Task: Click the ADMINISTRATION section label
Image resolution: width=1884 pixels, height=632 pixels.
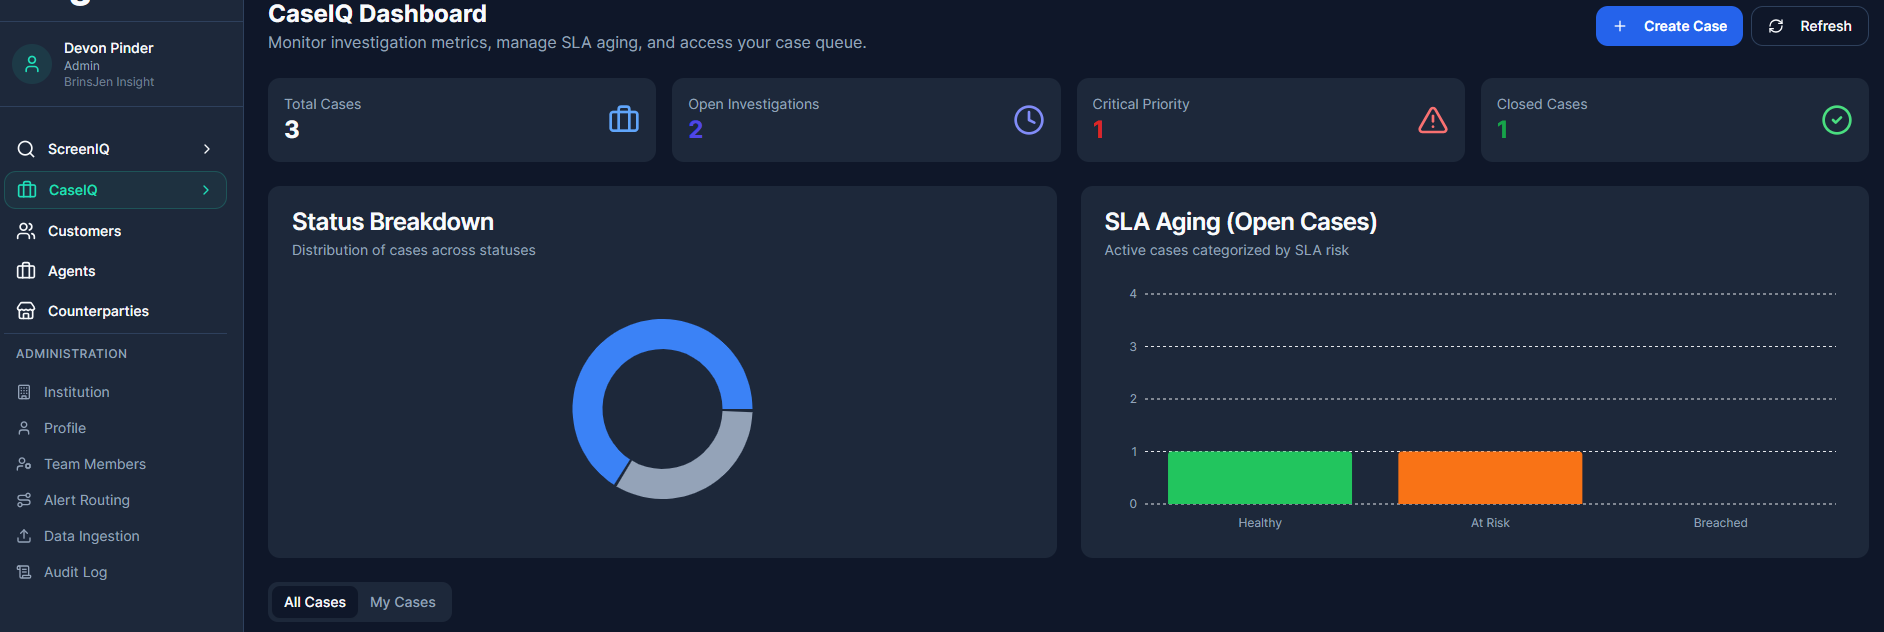Action: pyautogui.click(x=72, y=354)
